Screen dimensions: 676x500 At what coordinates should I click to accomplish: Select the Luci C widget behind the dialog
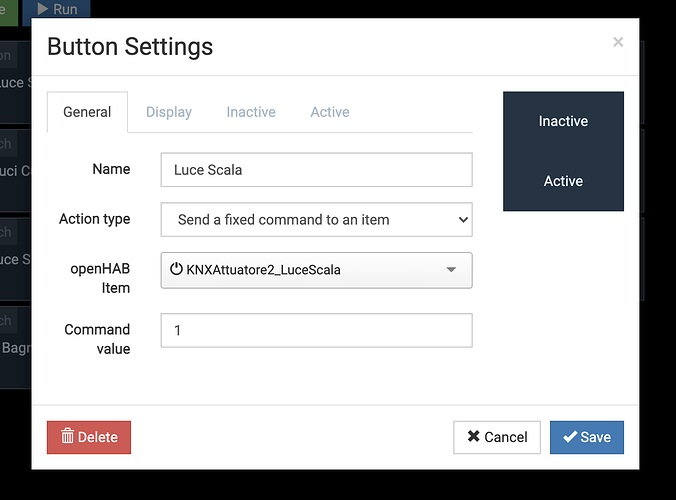[x=15, y=170]
